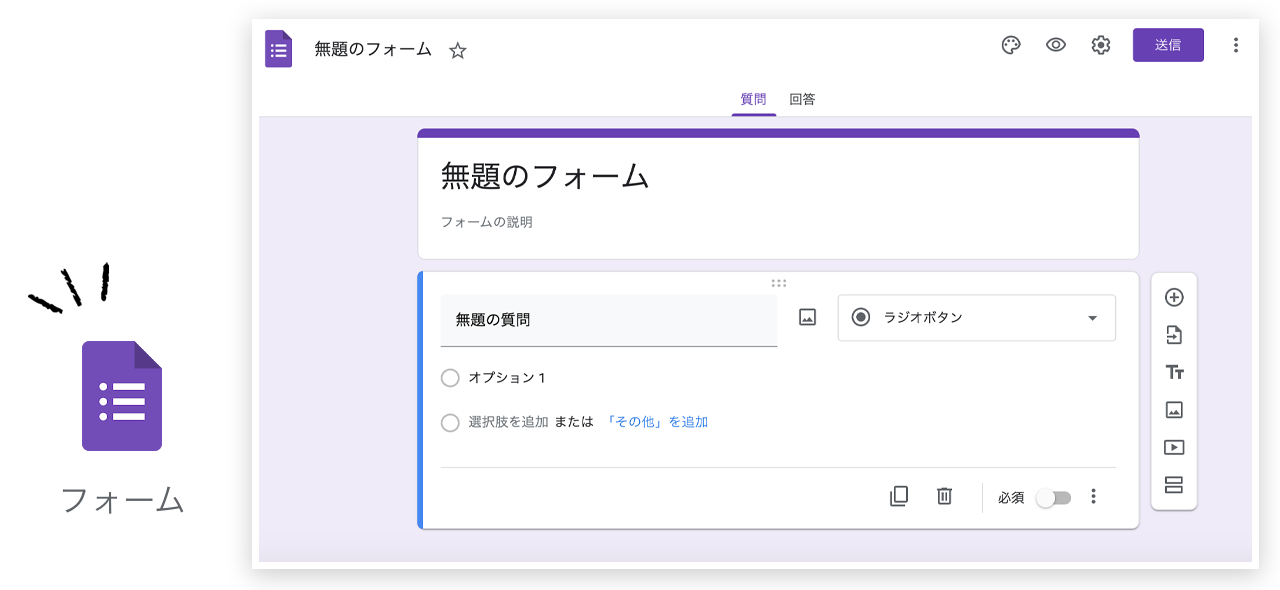This screenshot has height=590, width=1280.
Task: Open the top-right more options menu
Action: (1236, 45)
